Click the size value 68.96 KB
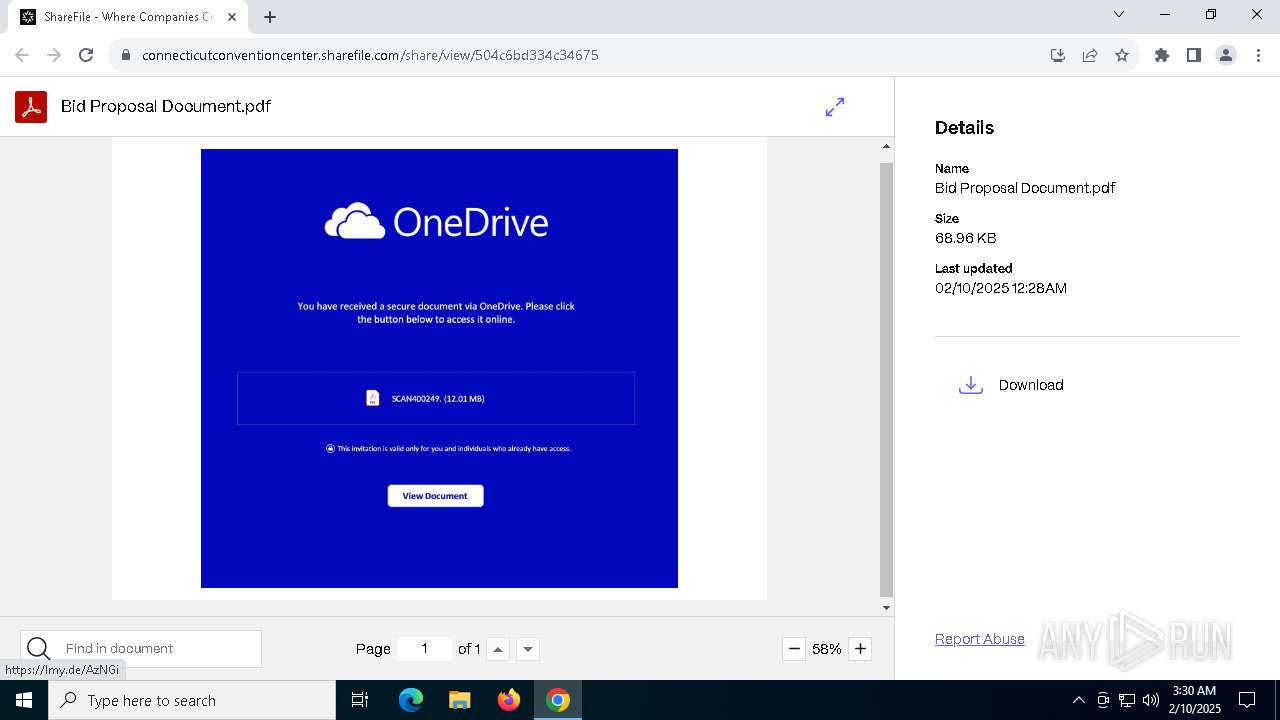The image size is (1280, 720). [965, 238]
